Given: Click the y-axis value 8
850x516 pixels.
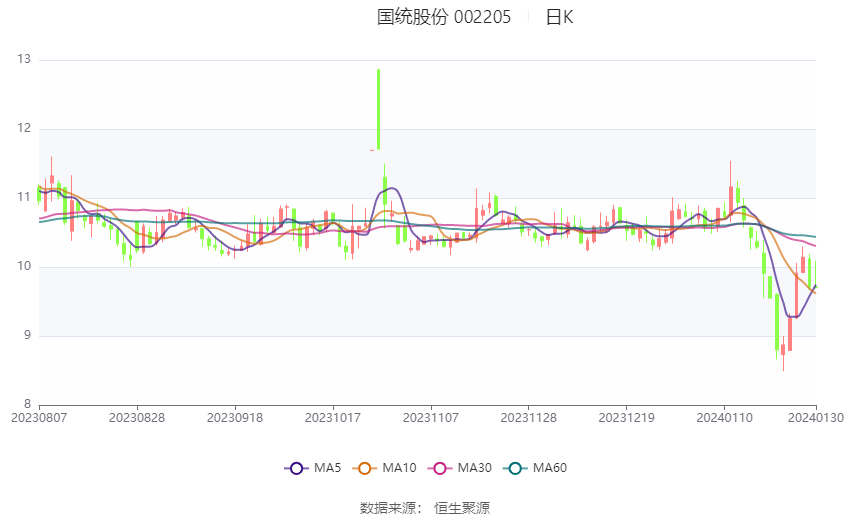Looking at the screenshot, I should click(27, 404).
